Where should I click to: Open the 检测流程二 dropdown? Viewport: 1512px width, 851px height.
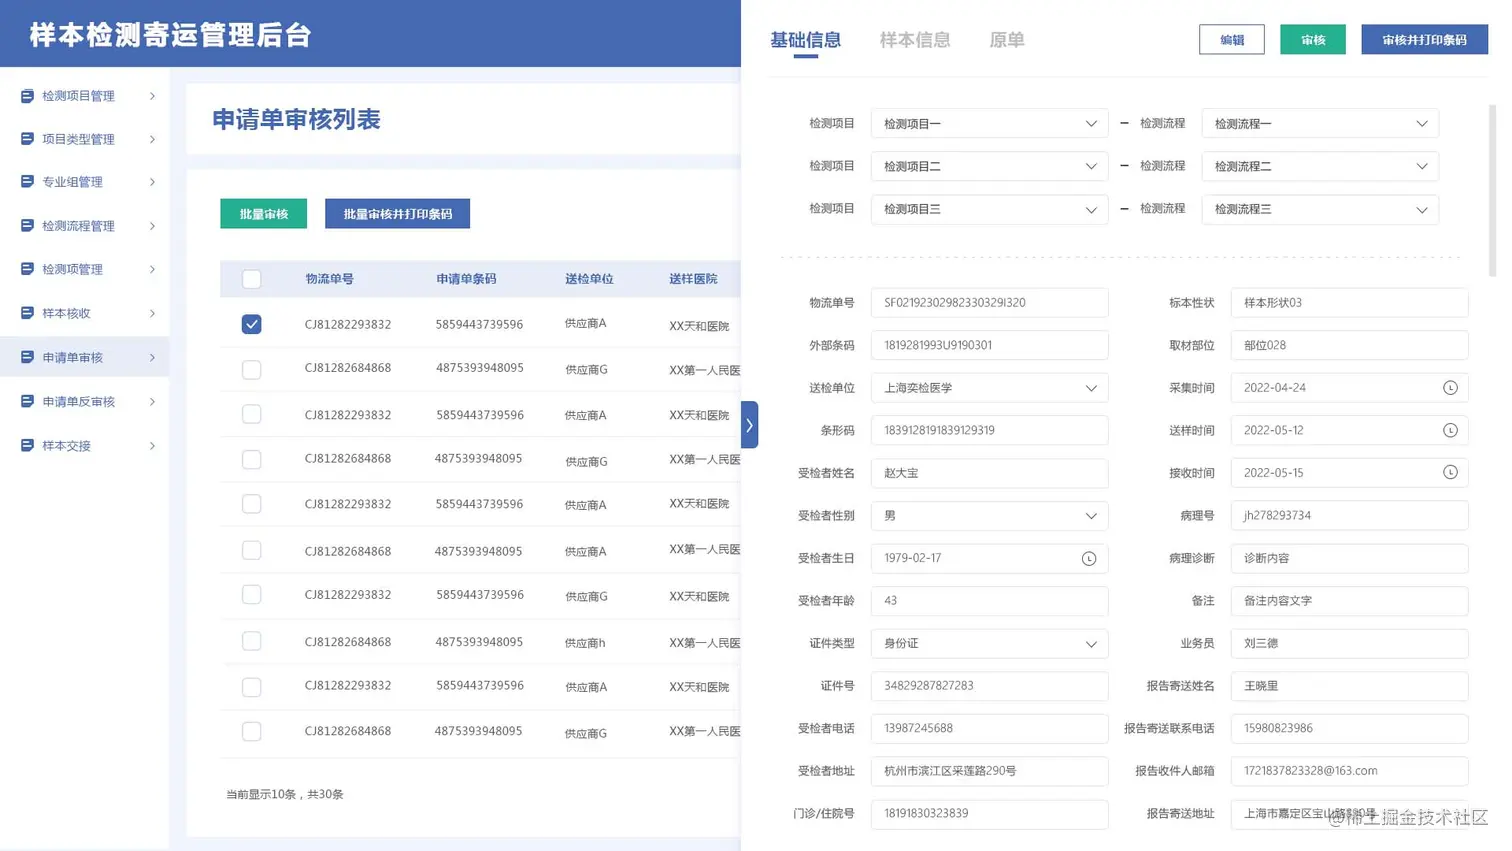click(1320, 166)
